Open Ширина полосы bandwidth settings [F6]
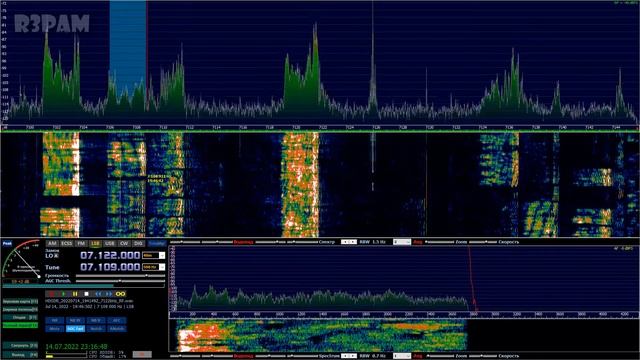 click(20, 309)
